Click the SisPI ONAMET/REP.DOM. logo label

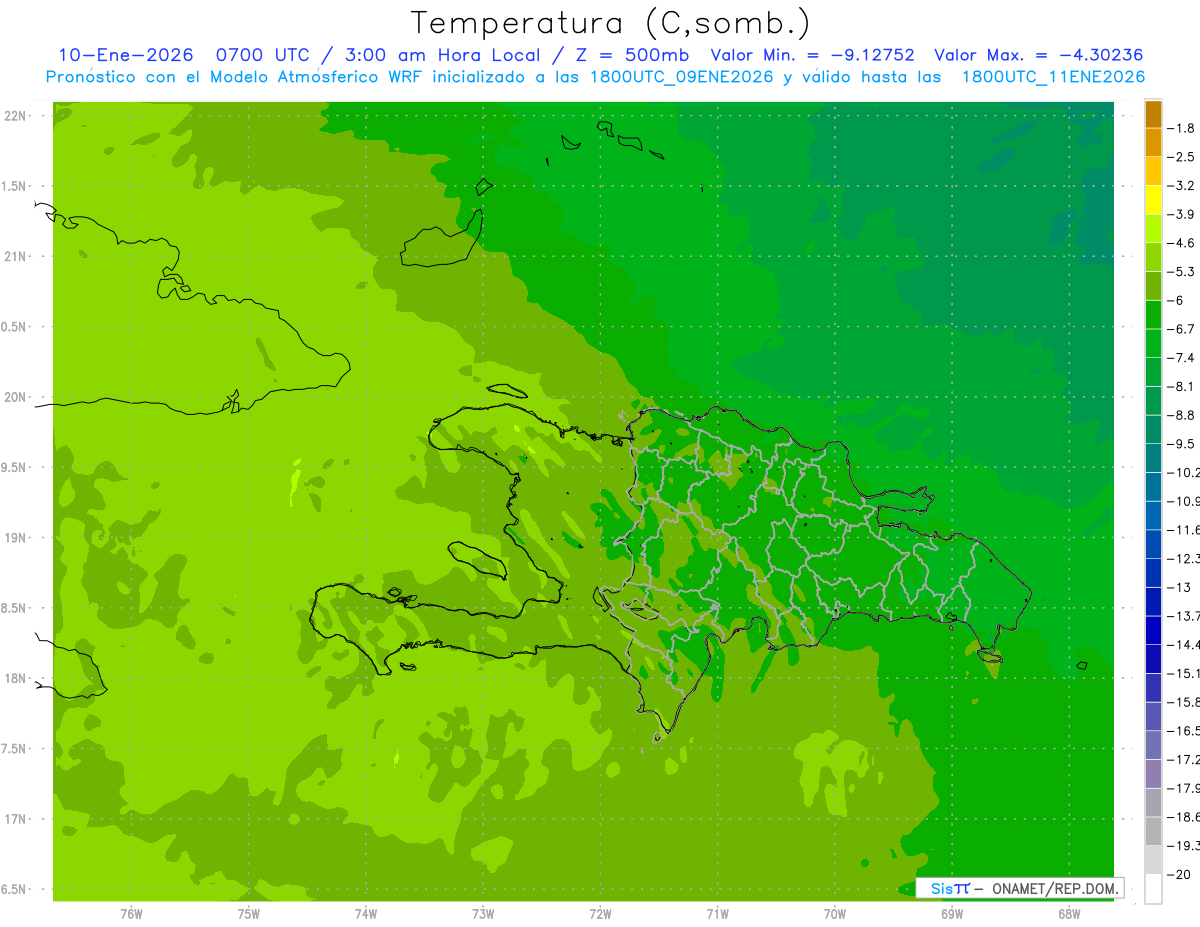click(x=1019, y=888)
